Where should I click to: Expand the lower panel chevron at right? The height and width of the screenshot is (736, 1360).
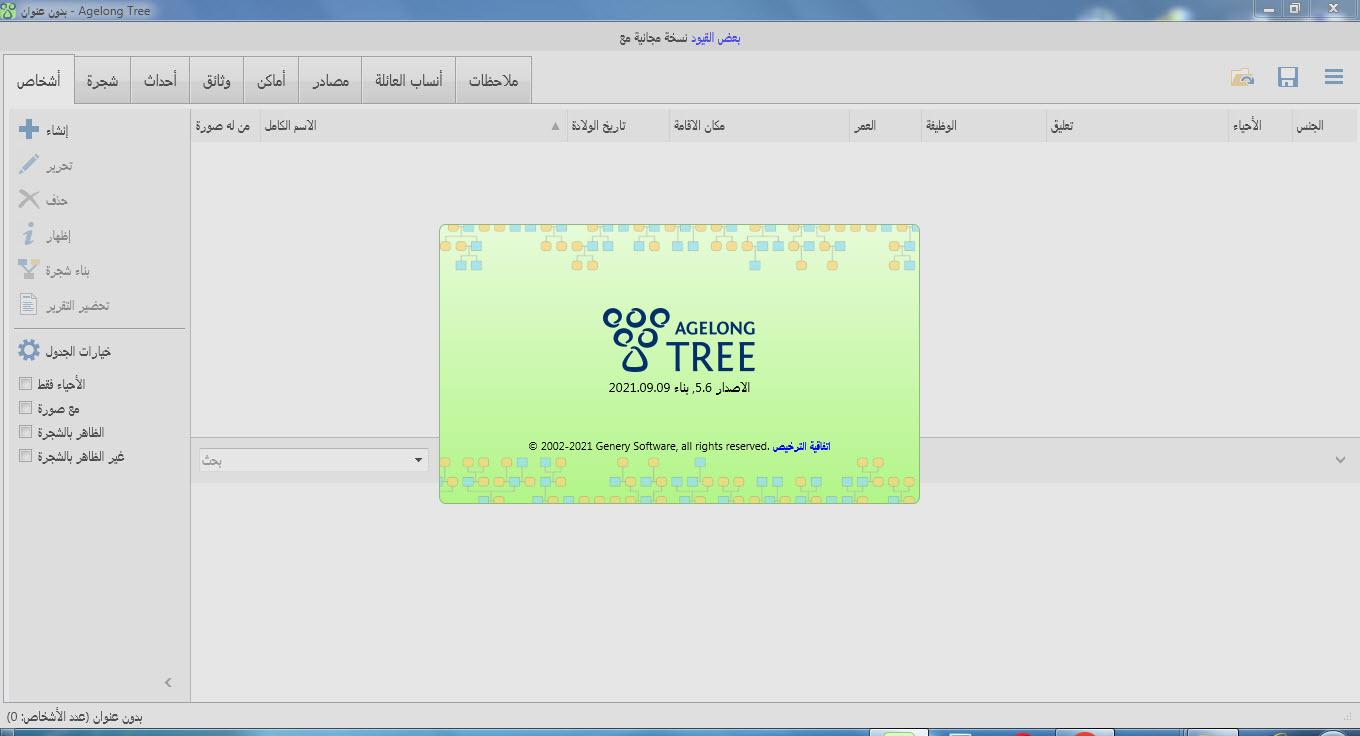(x=1341, y=460)
